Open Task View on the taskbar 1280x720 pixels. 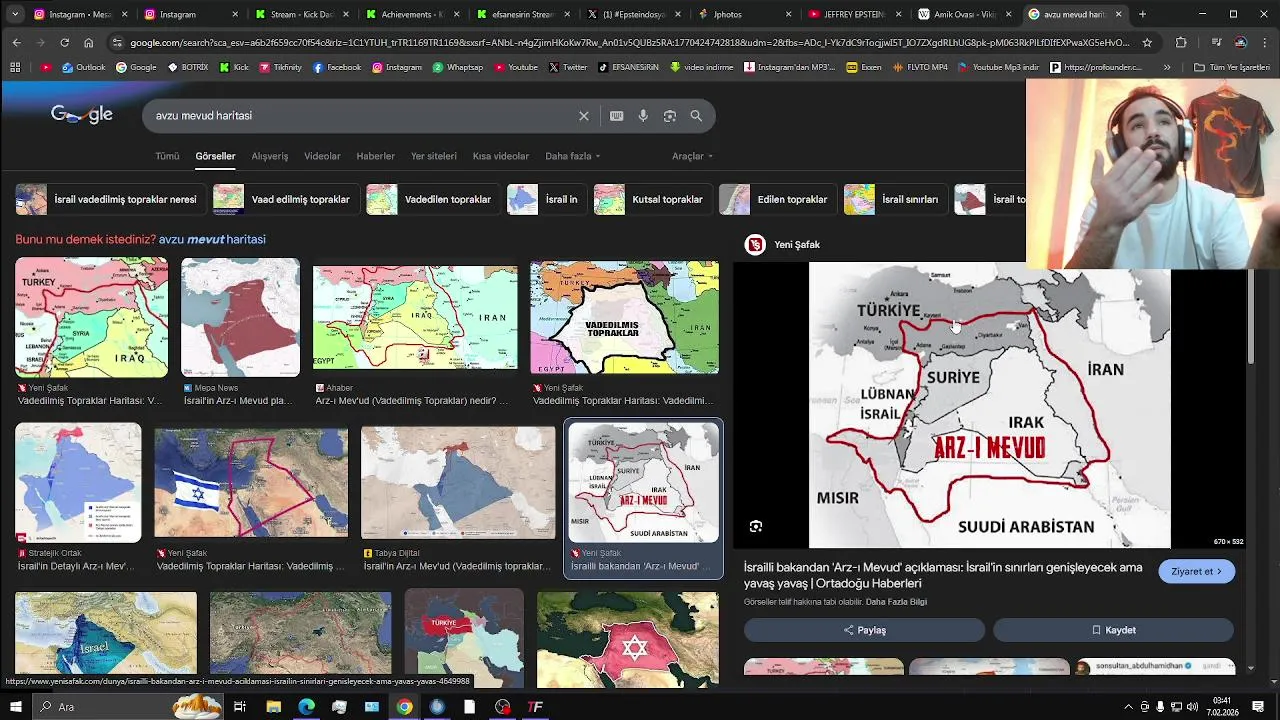pyautogui.click(x=240, y=706)
